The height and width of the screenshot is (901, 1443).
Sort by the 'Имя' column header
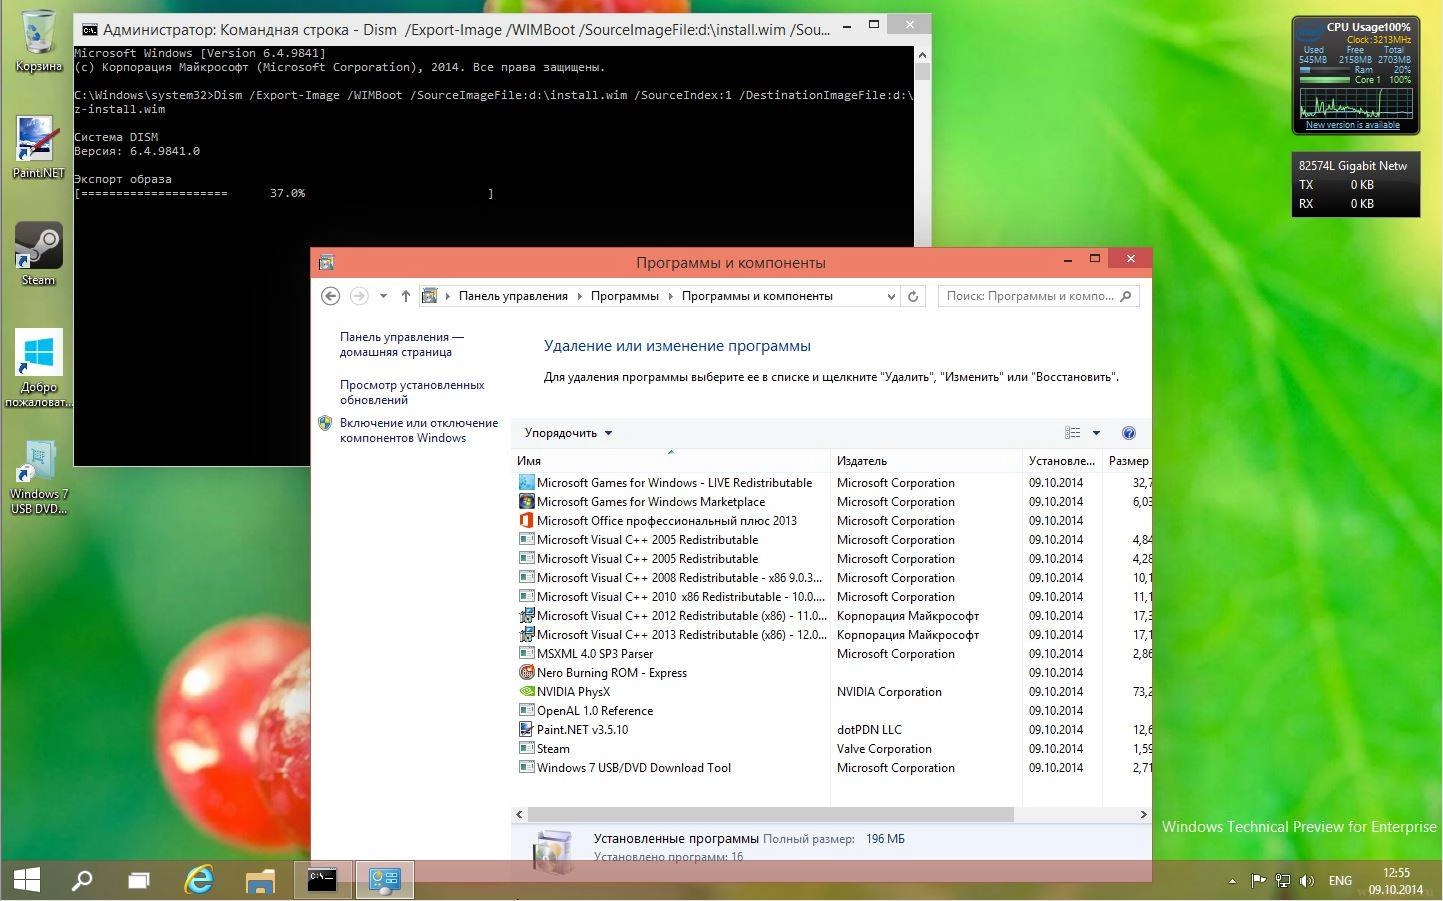coord(670,461)
